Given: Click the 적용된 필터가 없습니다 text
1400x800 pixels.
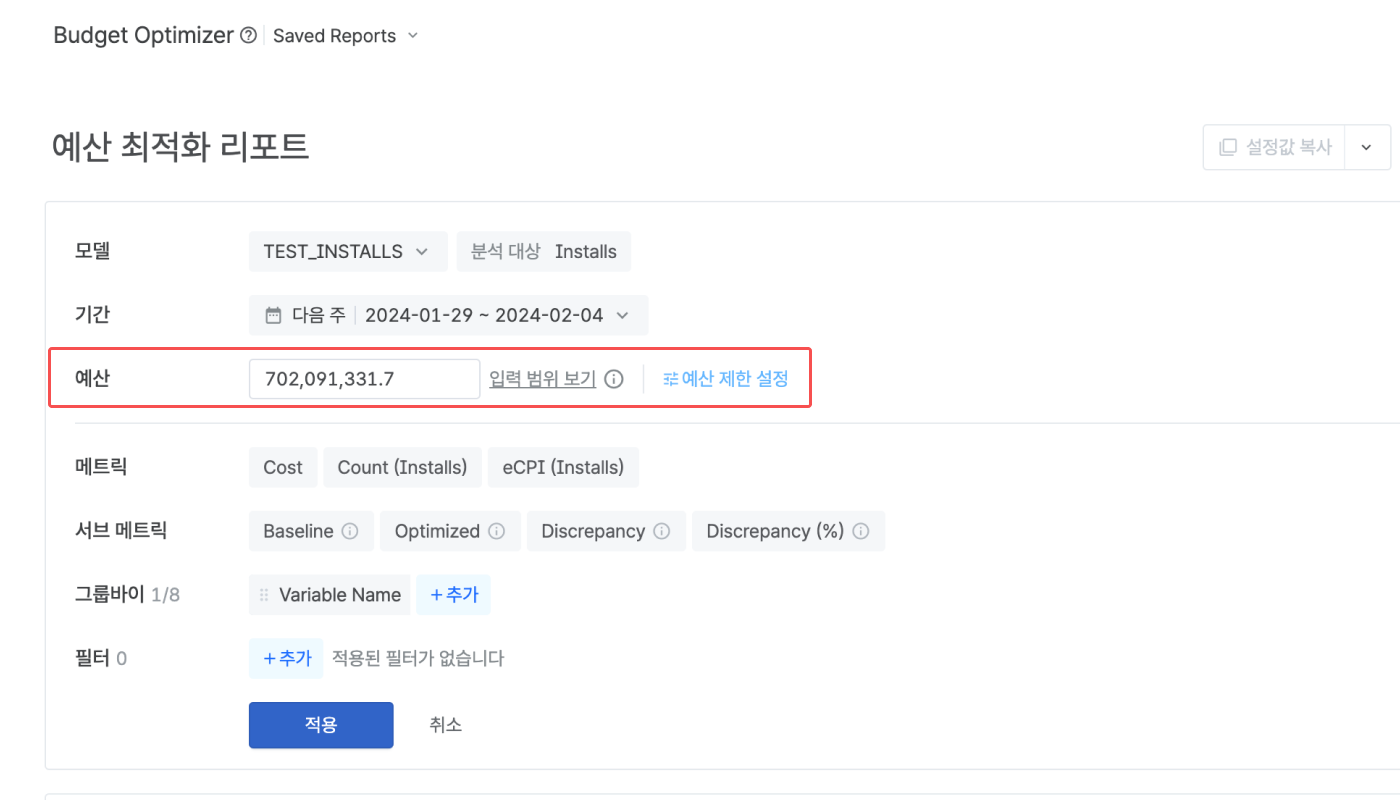Looking at the screenshot, I should click(418, 658).
